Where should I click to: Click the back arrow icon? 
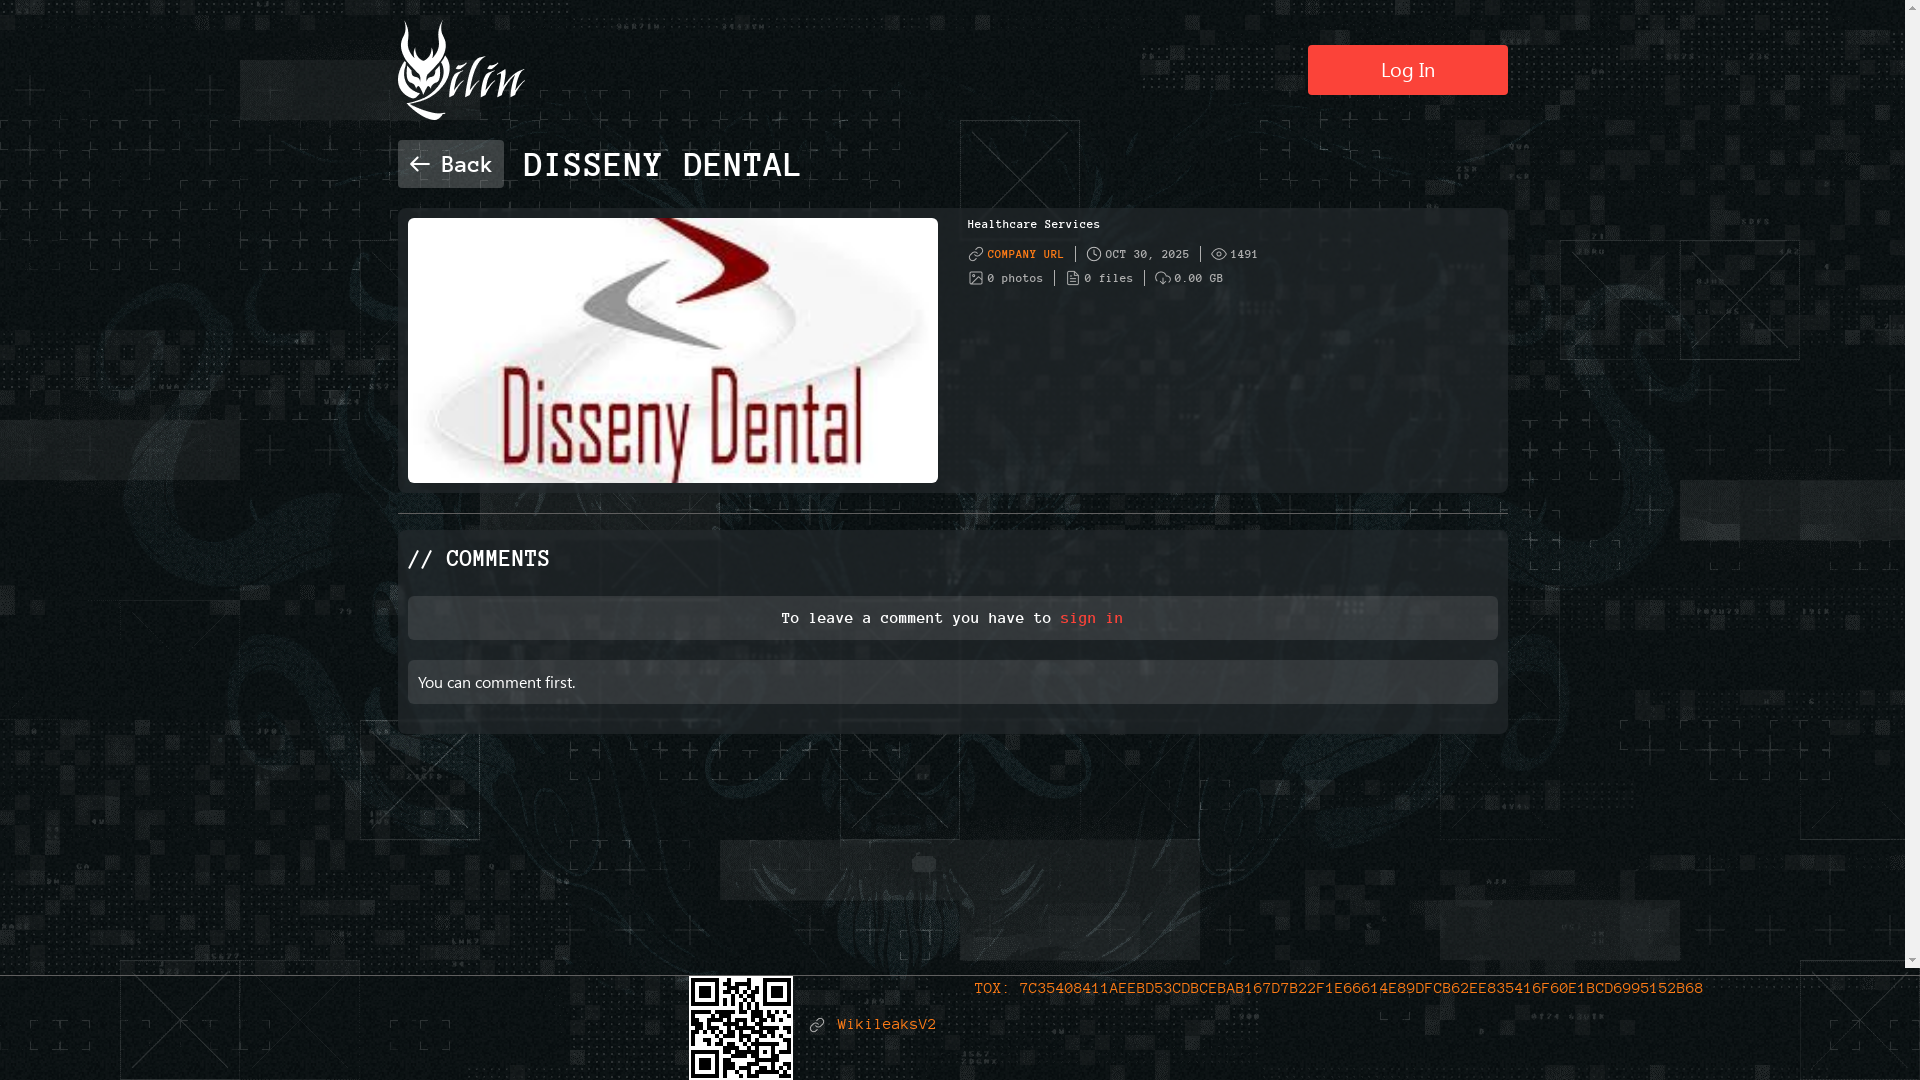point(421,164)
